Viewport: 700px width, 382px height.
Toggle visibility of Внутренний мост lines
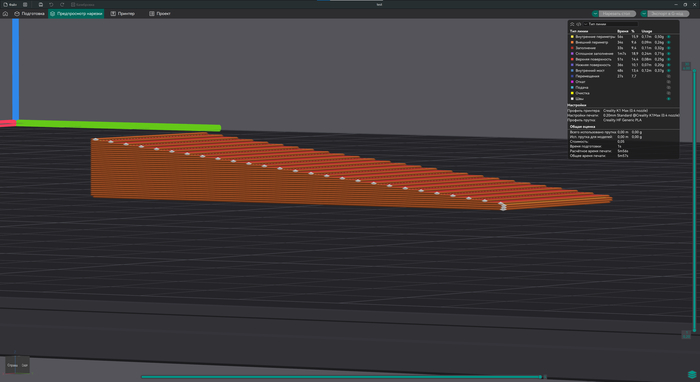669,71
